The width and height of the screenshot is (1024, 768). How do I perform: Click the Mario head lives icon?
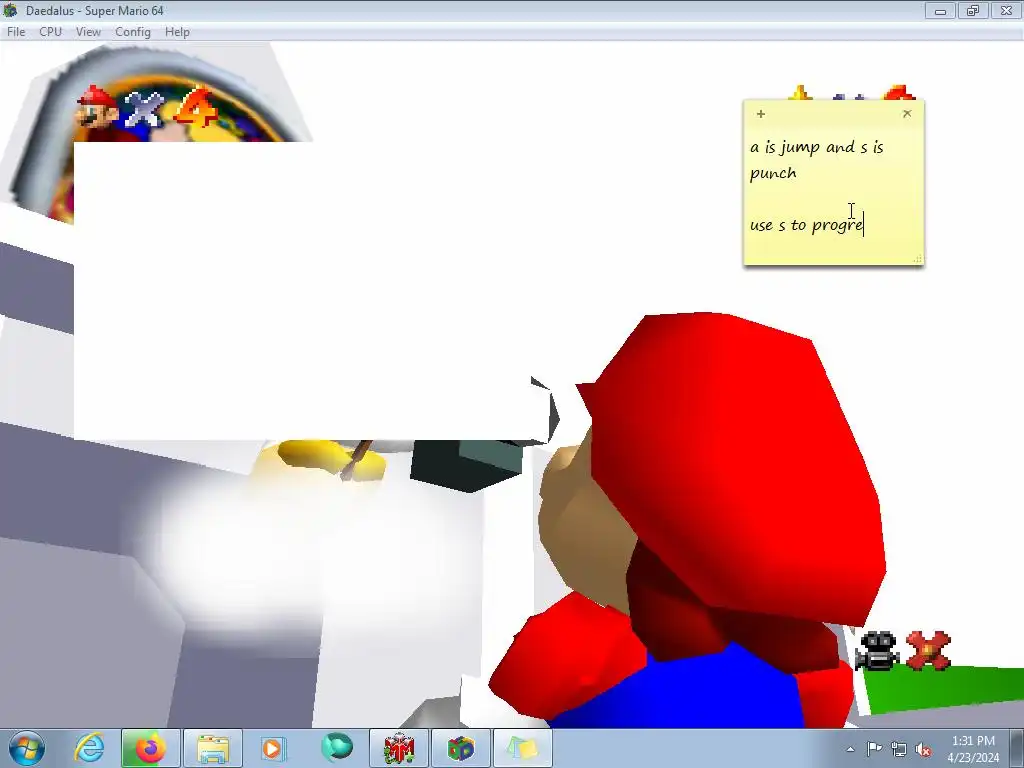coord(97,108)
